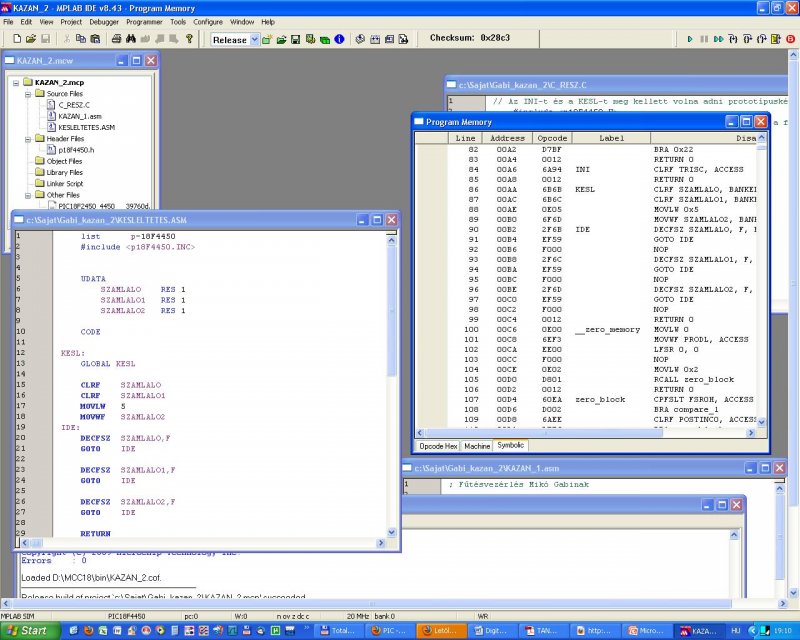Switch to the Opcode Hex tab
The width and height of the screenshot is (800, 640).
tap(438, 446)
